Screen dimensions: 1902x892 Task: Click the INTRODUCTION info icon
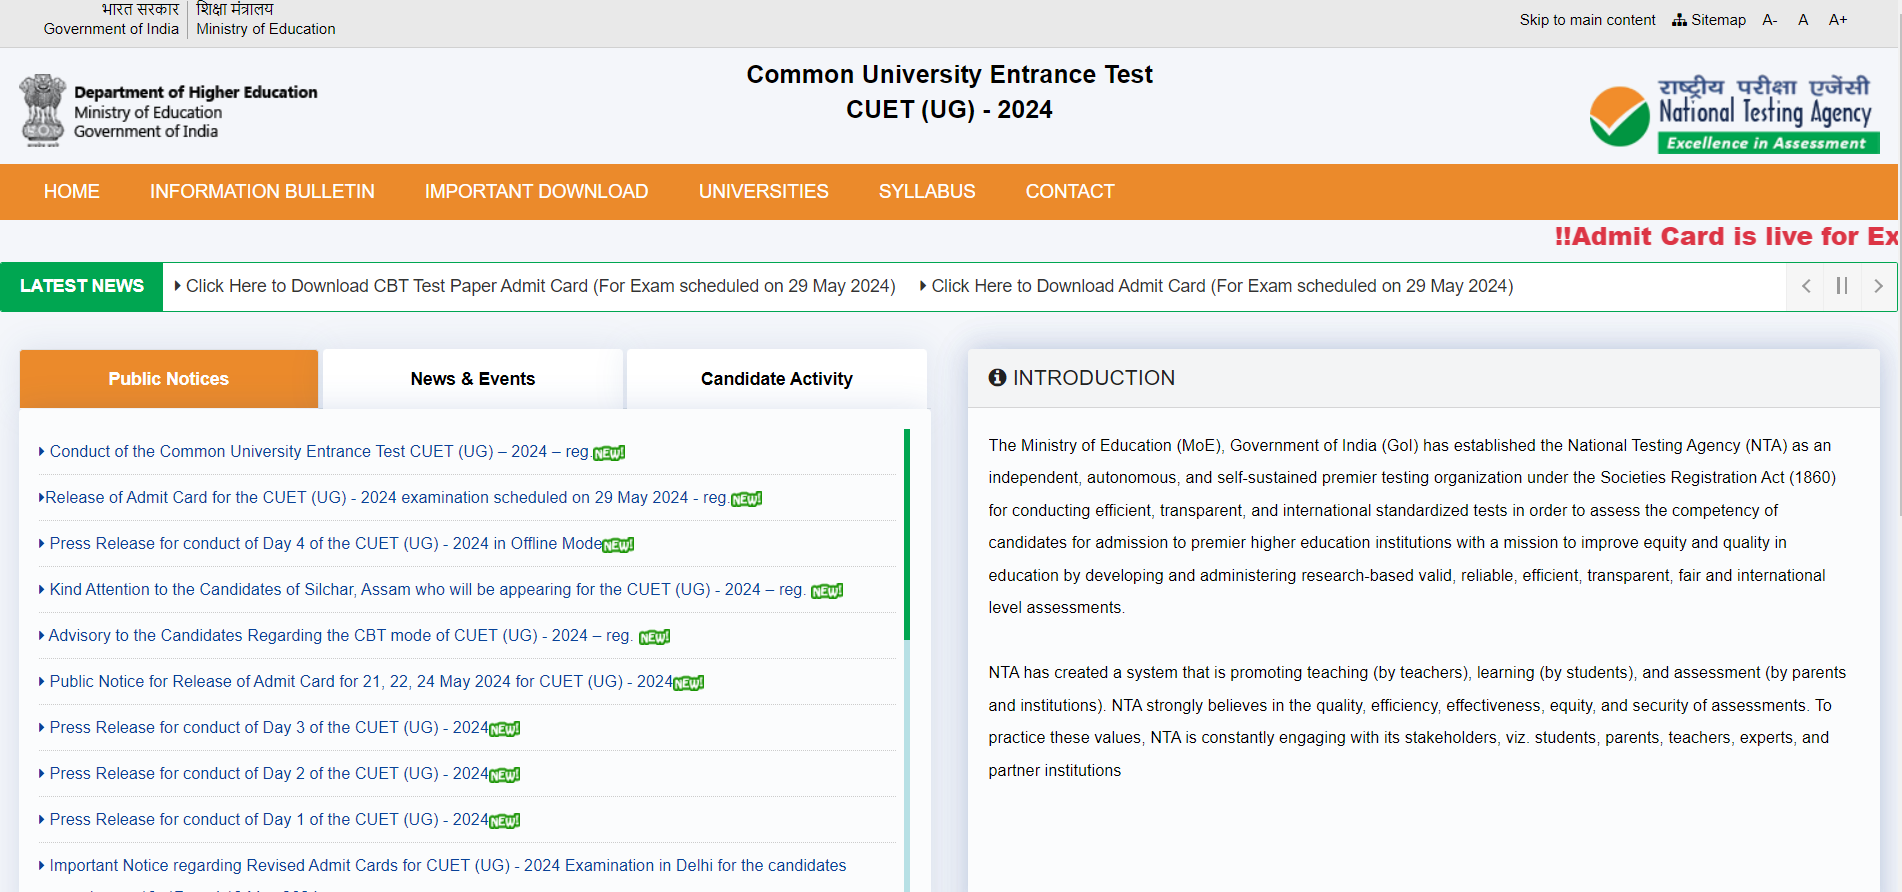click(997, 378)
